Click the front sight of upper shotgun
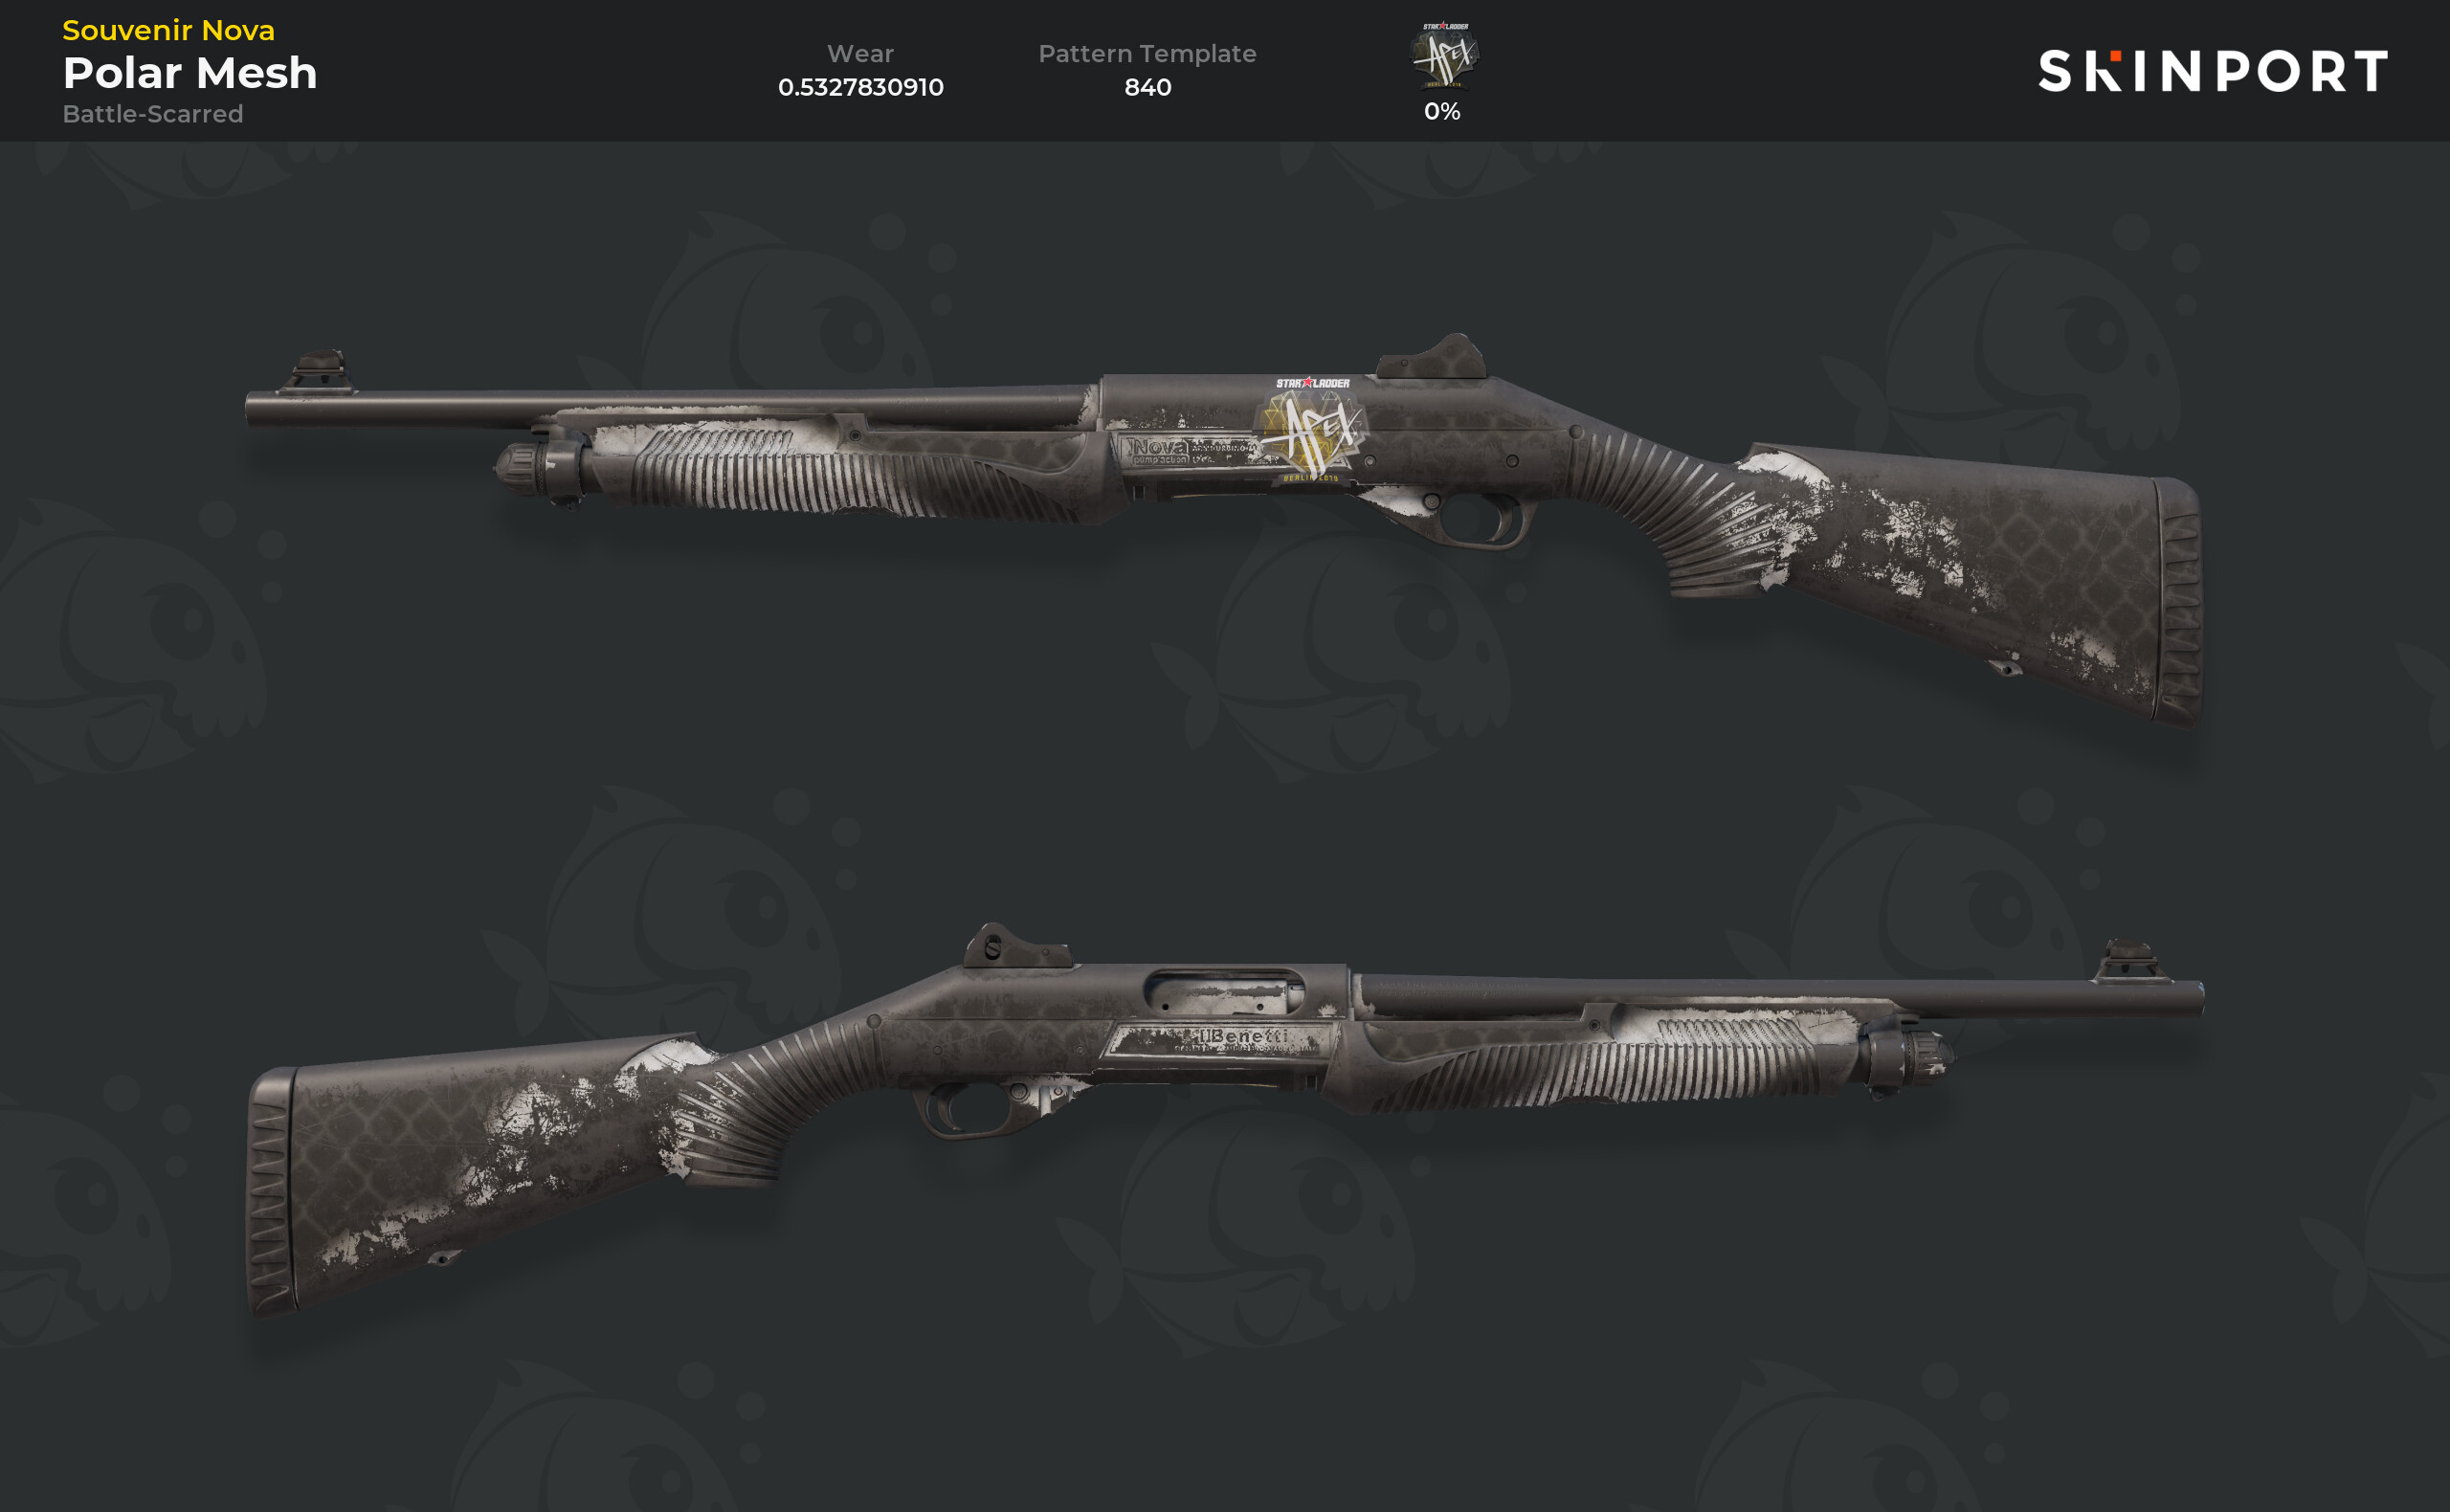The image size is (2450, 1512). [318, 372]
